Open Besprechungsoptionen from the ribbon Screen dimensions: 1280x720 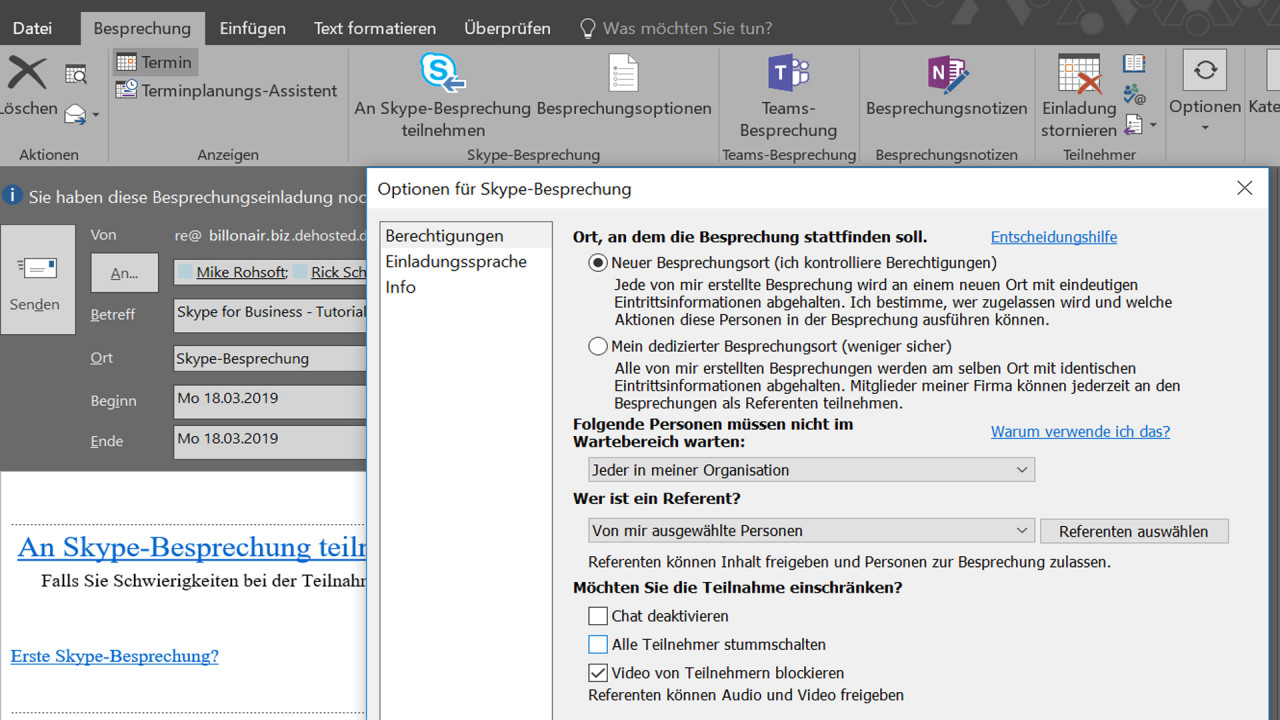(x=624, y=75)
